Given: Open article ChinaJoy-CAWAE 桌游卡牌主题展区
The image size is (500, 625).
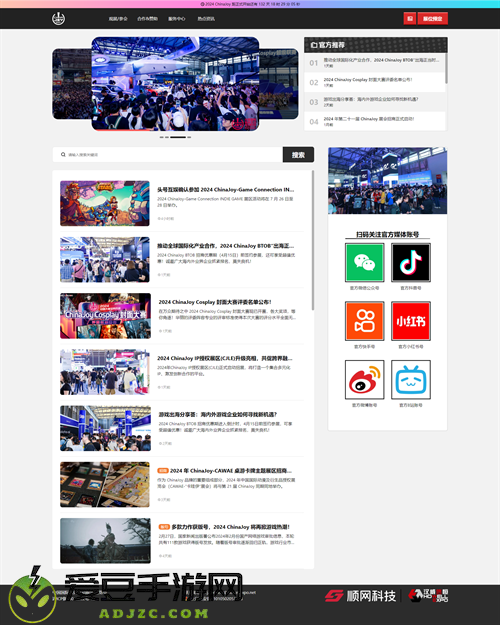Looking at the screenshot, I should [231, 471].
